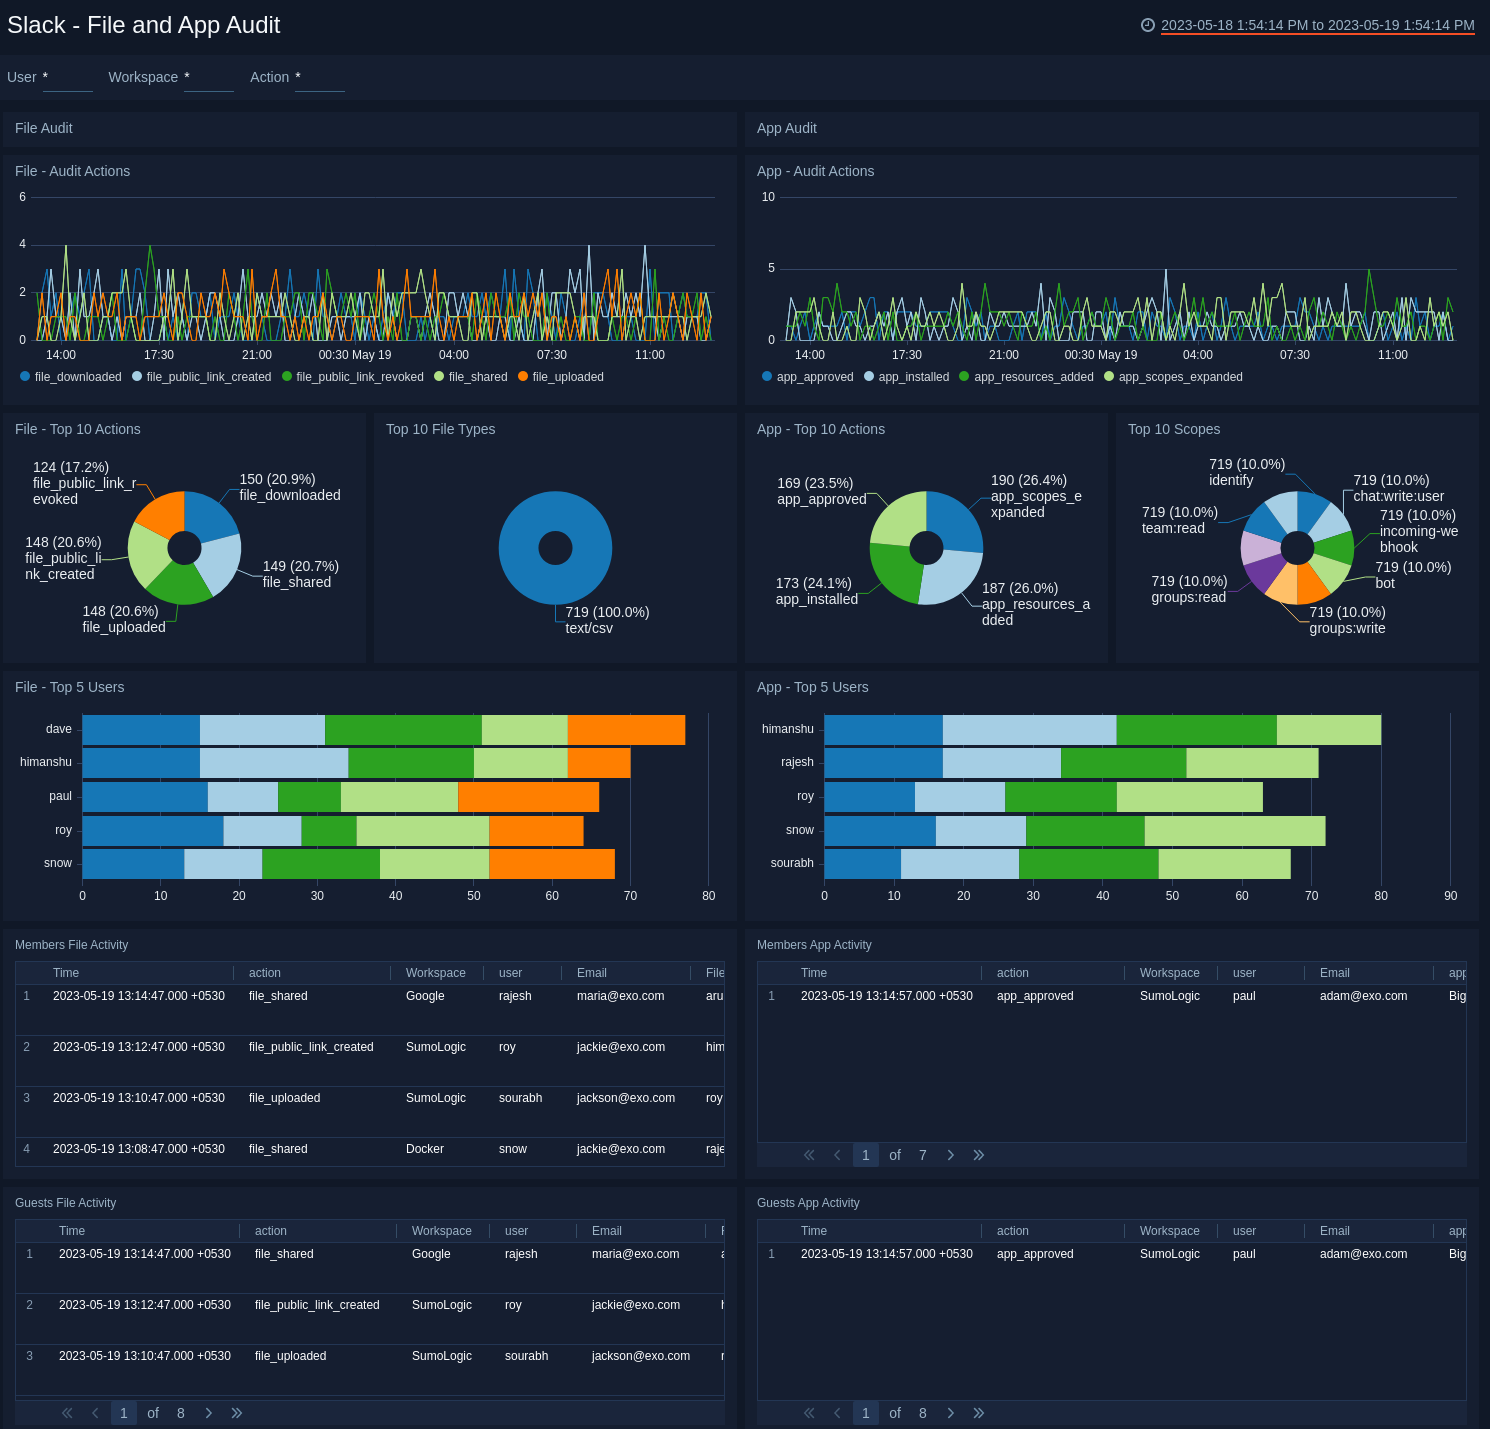1490x1429 pixels.
Task: Go to previous page of Guests App Activity
Action: tap(837, 1413)
